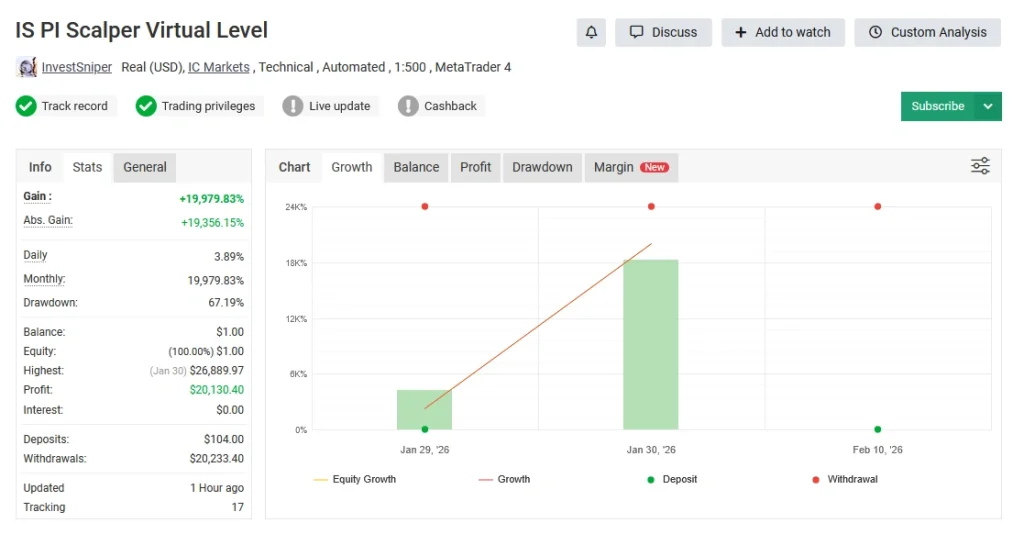
Task: Toggle the Withdrawal legend series
Action: pyautogui.click(x=845, y=479)
